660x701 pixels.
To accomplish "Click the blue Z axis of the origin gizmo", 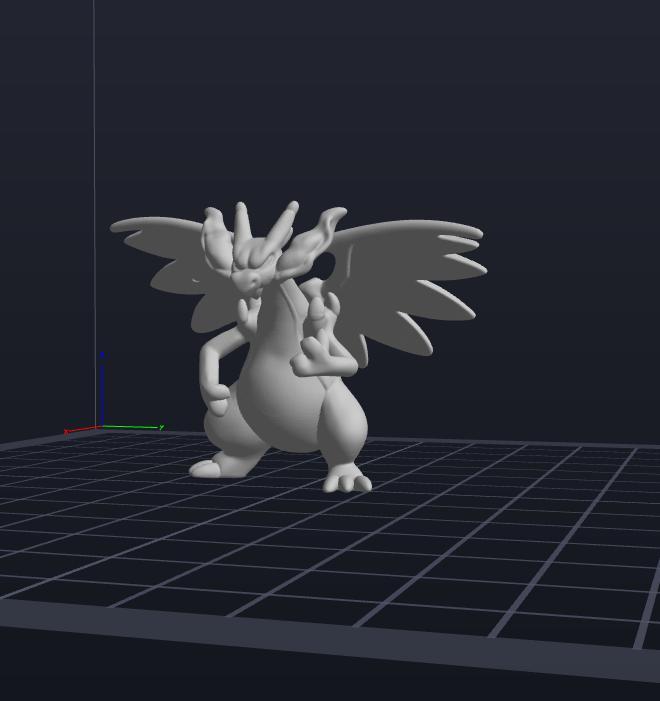I will [x=102, y=390].
